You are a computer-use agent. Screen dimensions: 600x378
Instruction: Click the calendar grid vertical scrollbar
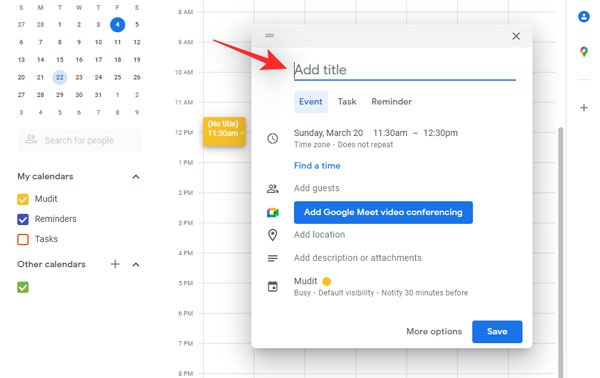pyautogui.click(x=561, y=253)
